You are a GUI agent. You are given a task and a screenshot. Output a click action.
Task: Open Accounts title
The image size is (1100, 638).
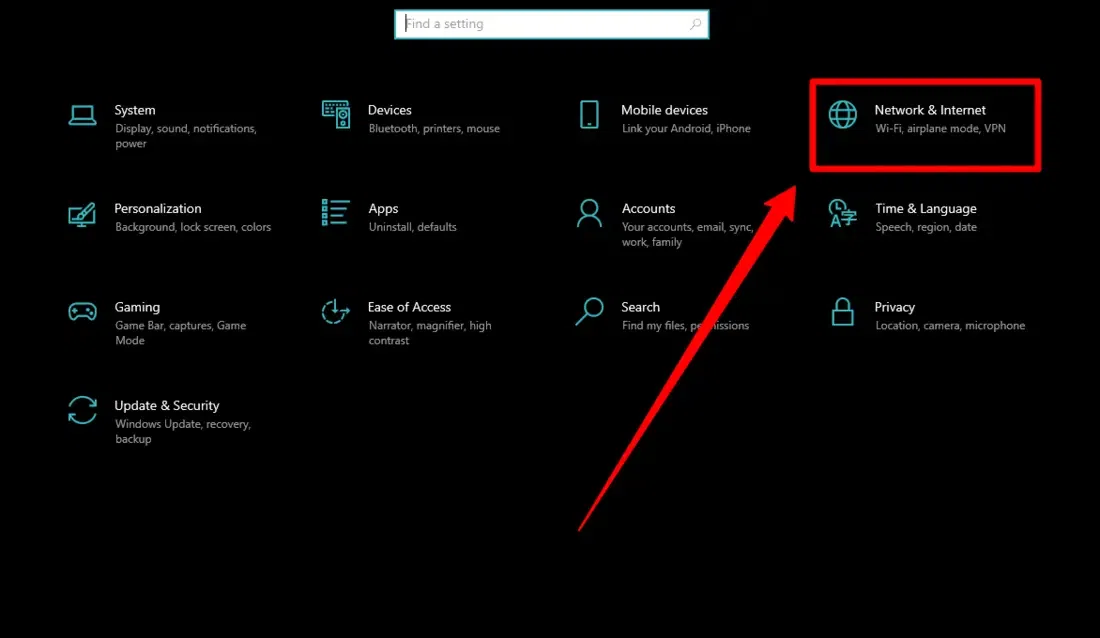(648, 208)
